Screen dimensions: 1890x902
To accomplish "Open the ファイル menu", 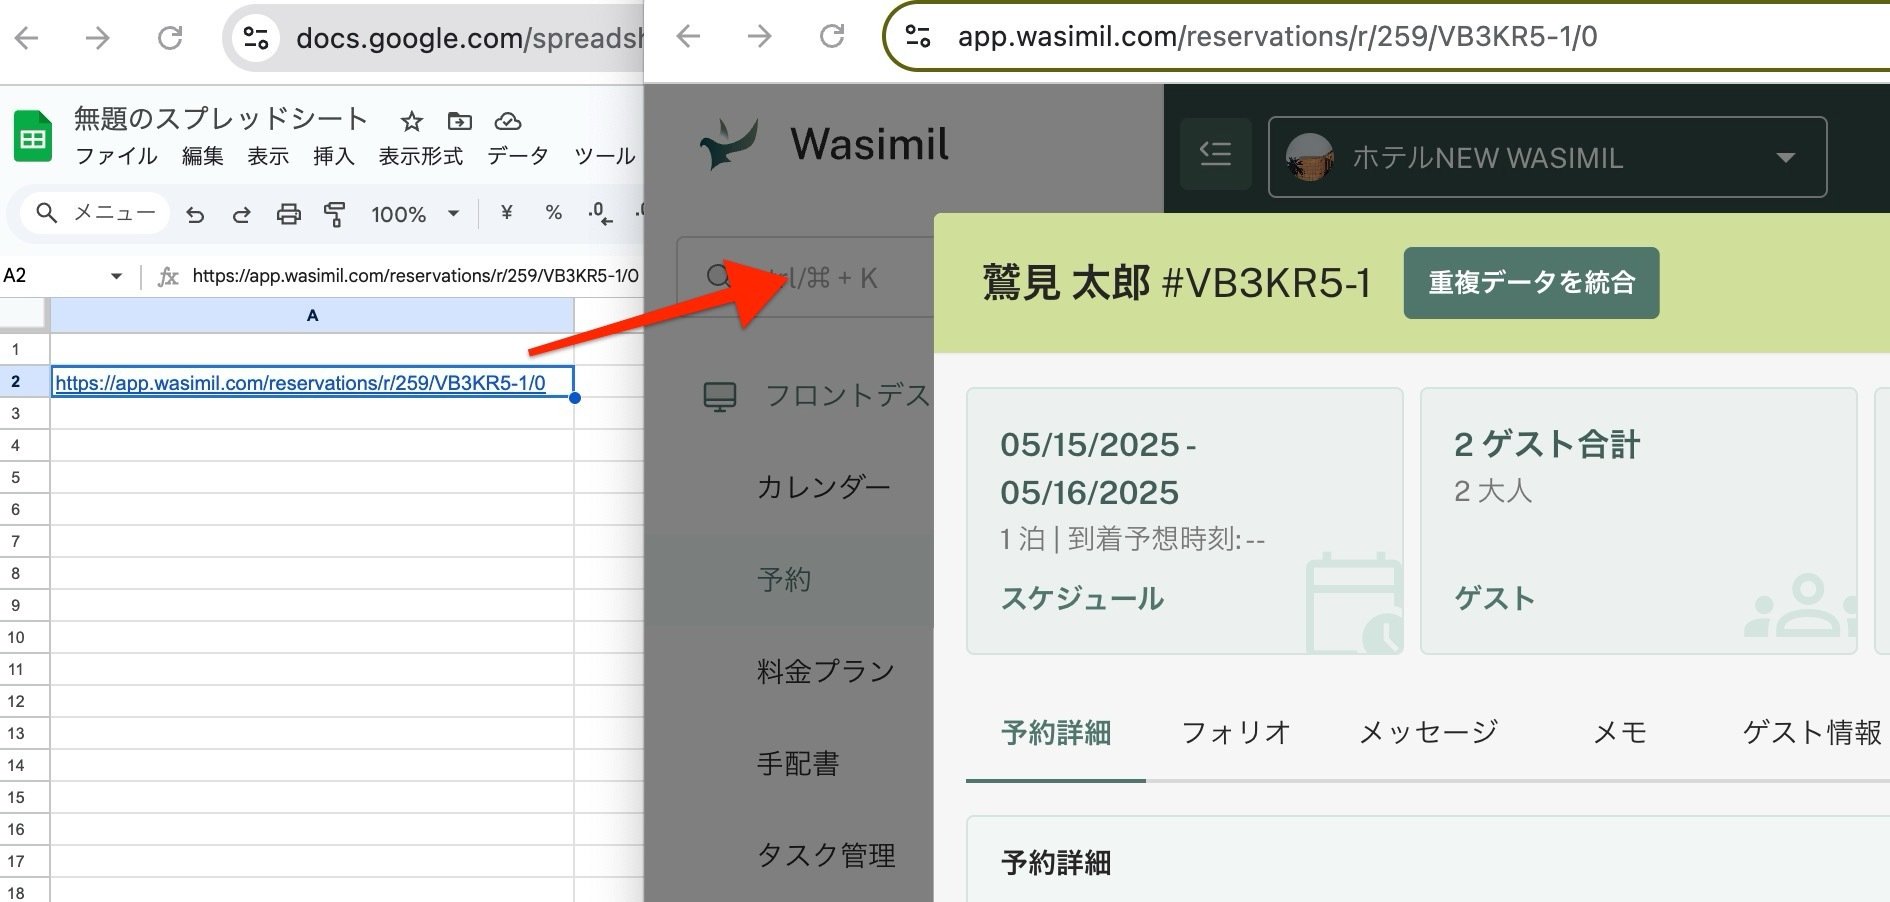I will click(x=116, y=156).
